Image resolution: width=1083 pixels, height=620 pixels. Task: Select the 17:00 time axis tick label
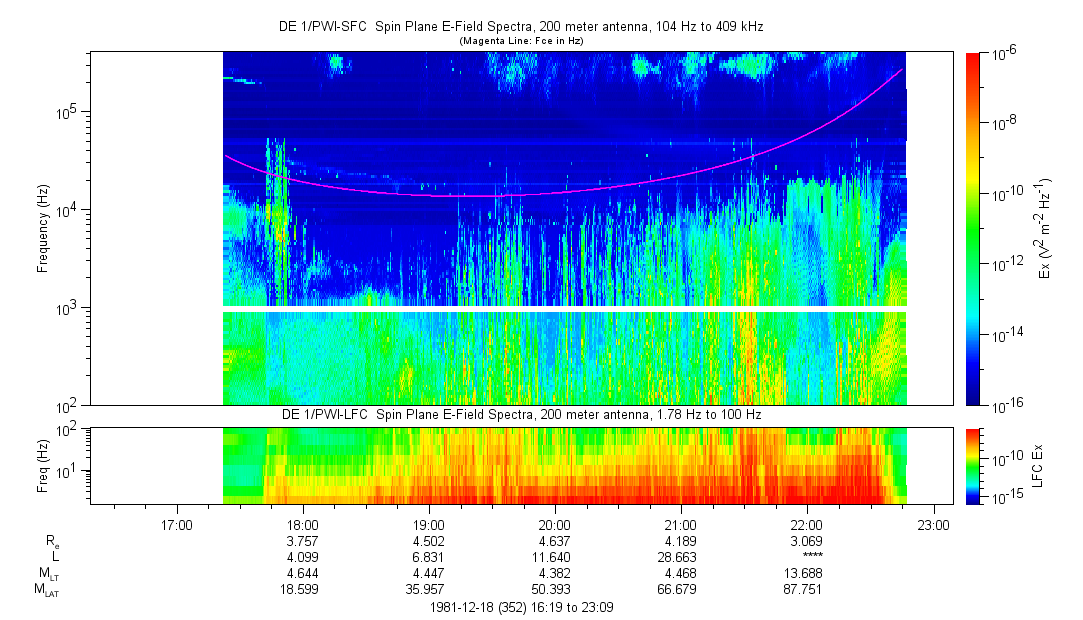[x=176, y=524]
